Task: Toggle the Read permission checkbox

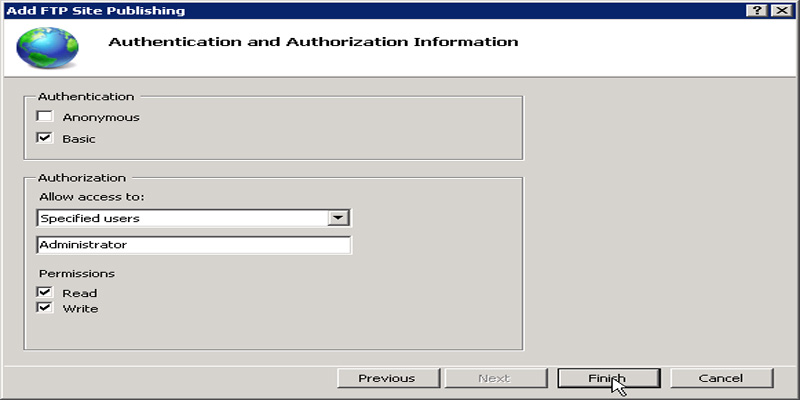Action: click(x=44, y=293)
